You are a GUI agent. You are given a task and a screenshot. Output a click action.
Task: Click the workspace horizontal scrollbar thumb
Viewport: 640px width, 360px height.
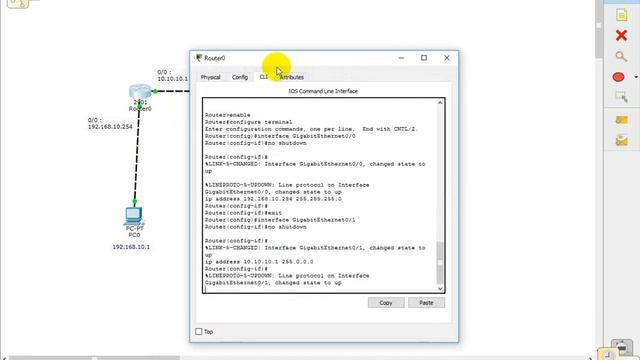coord(95,358)
